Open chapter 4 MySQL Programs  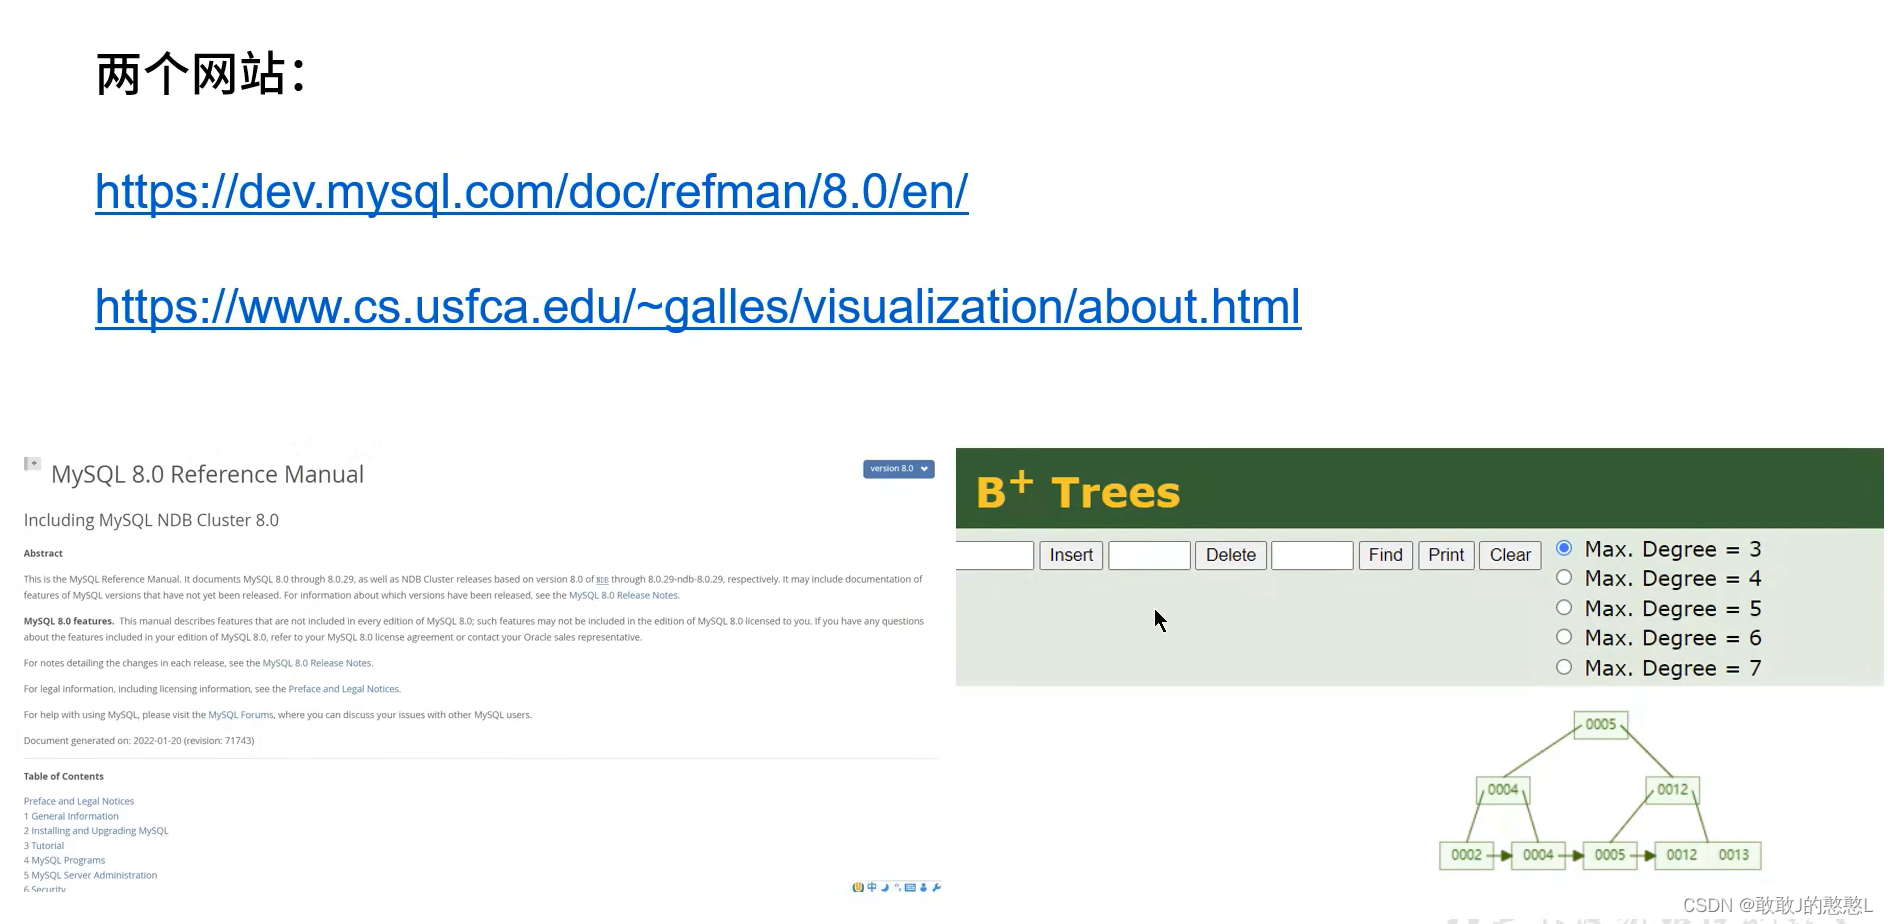point(64,860)
